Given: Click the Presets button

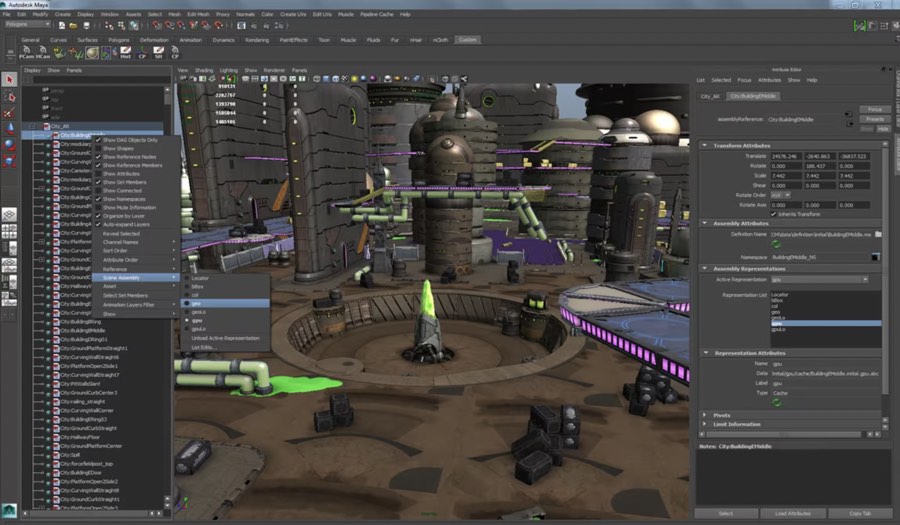Looking at the screenshot, I should (x=874, y=119).
